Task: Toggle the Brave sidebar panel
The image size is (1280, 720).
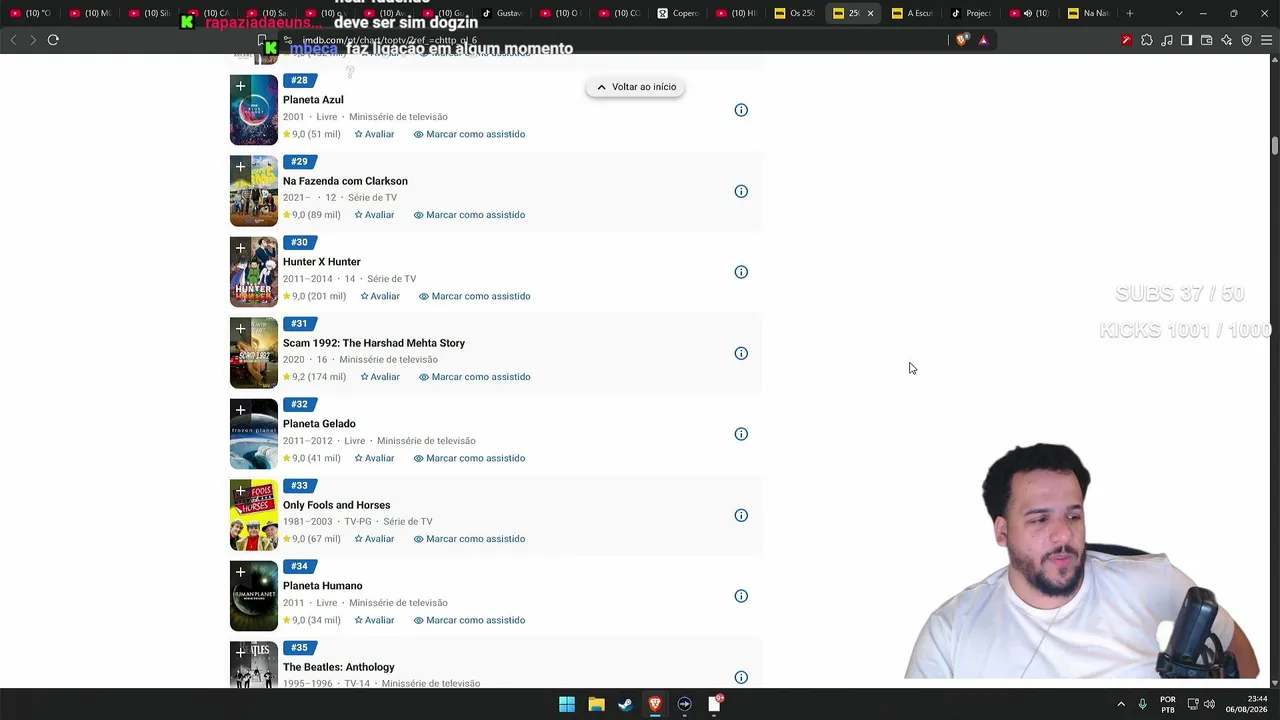Action: [x=1186, y=40]
